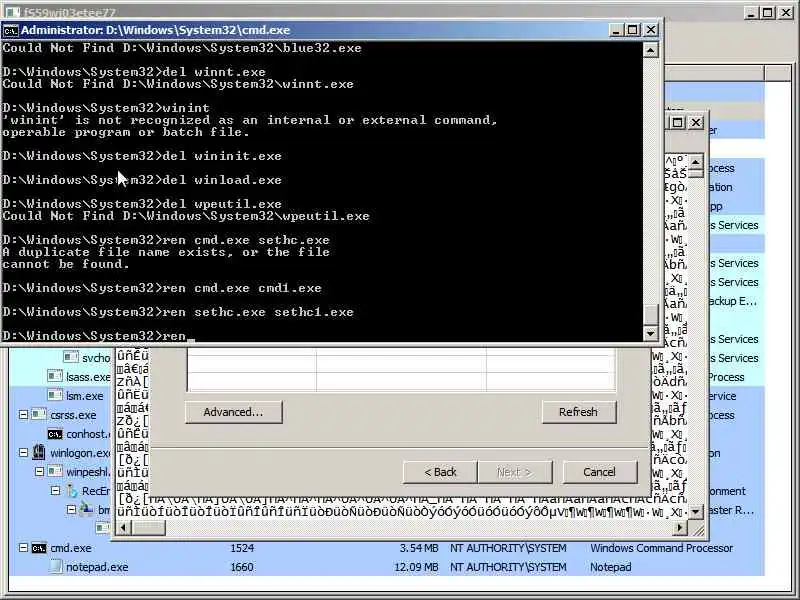800x600 pixels.
Task: Click the winlogon.exe process icon
Action: pyautogui.click(x=39, y=452)
